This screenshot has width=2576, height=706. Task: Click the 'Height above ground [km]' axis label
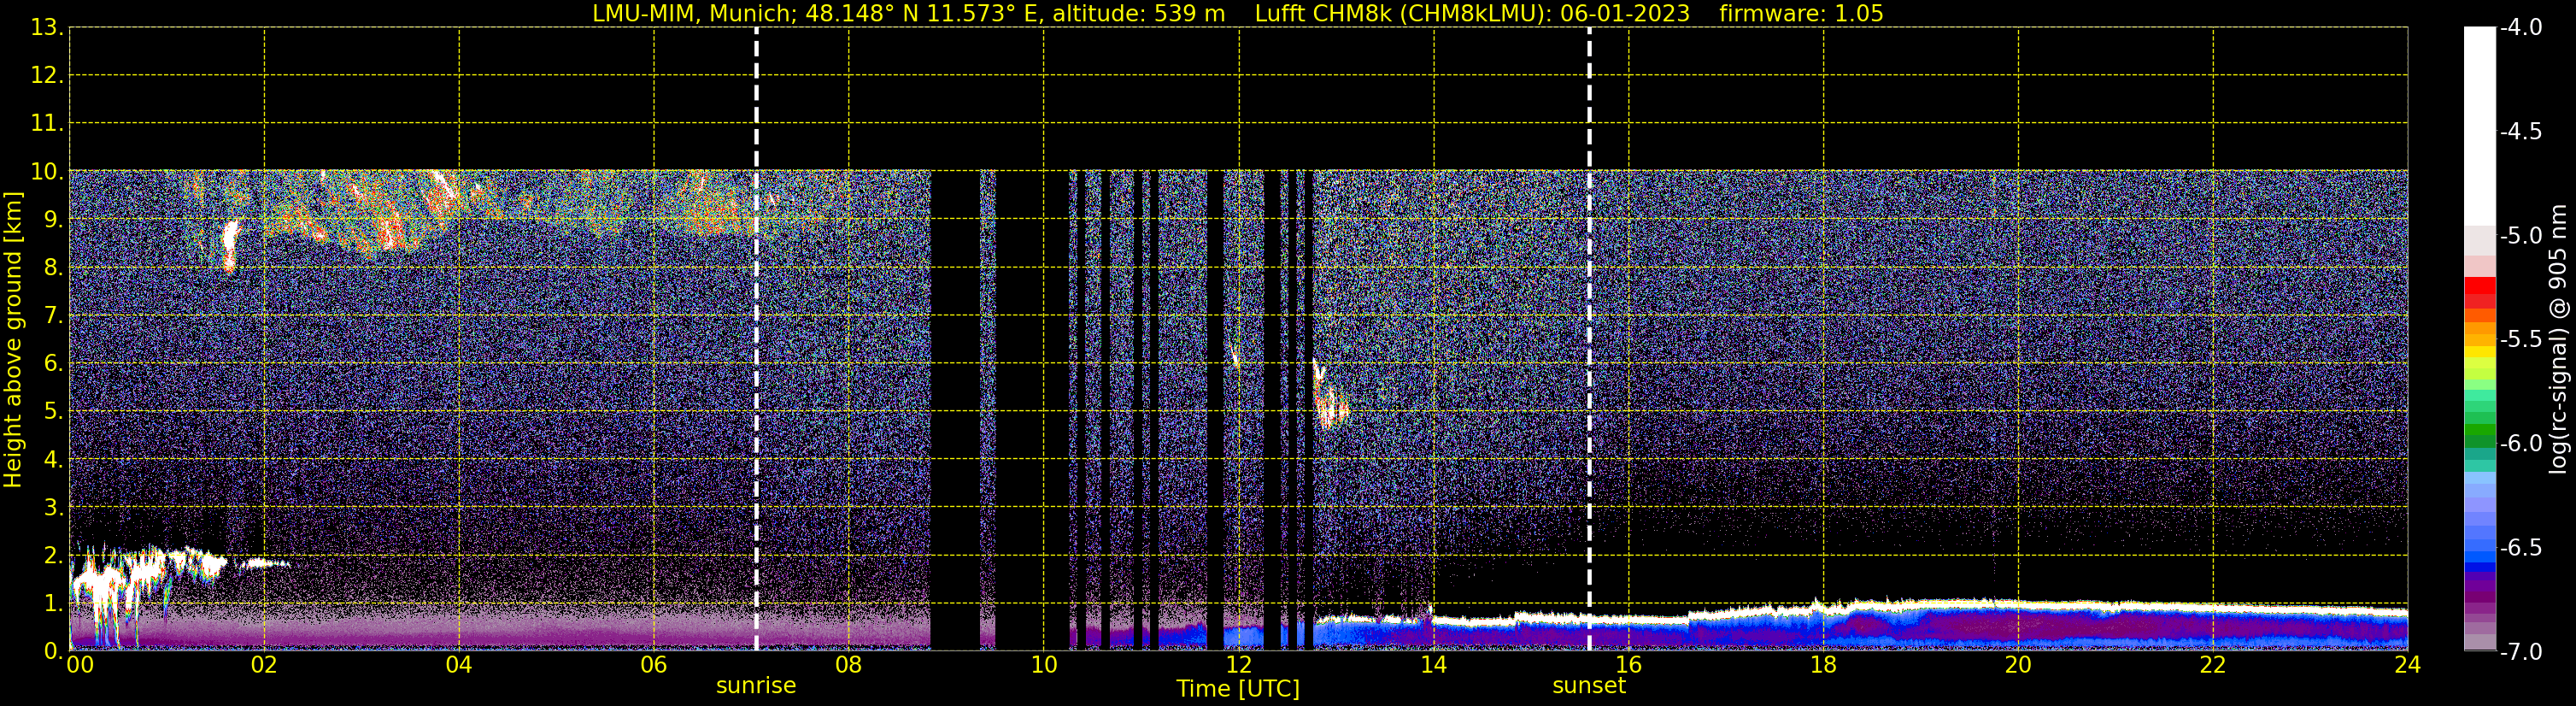[13, 340]
